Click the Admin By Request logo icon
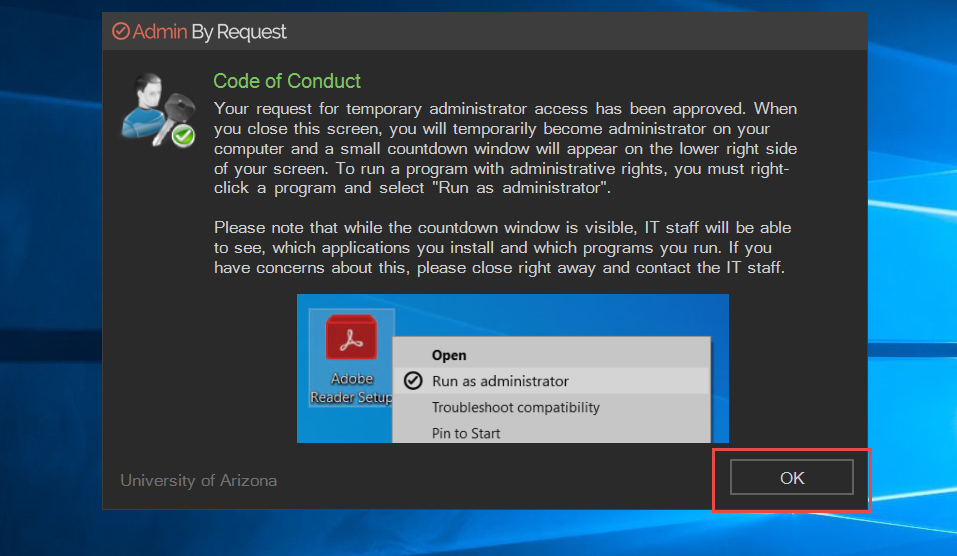 [121, 31]
